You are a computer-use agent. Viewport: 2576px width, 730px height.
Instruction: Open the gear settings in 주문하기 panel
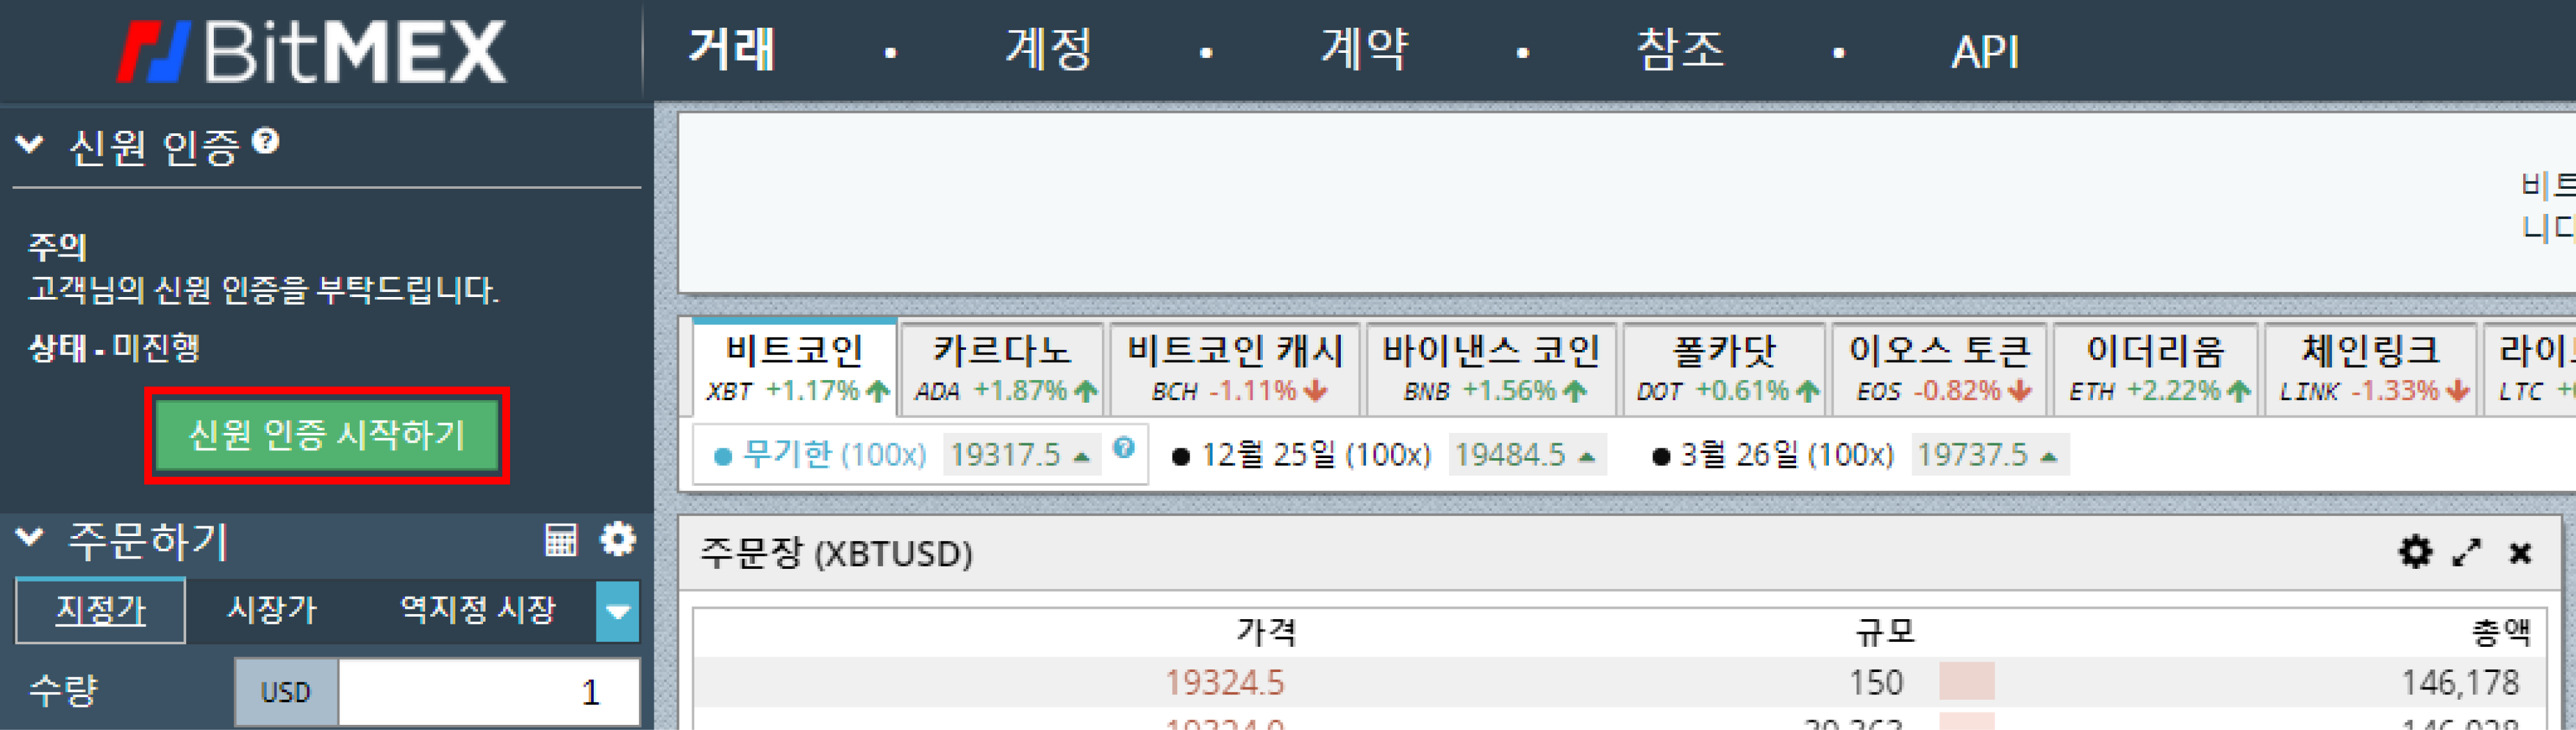[x=618, y=539]
